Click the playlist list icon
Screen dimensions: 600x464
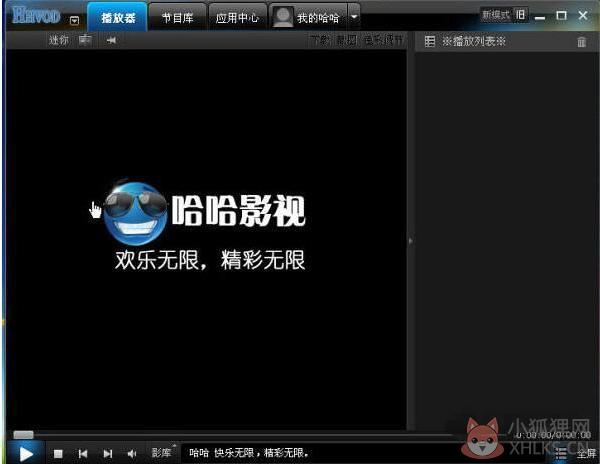click(x=430, y=41)
